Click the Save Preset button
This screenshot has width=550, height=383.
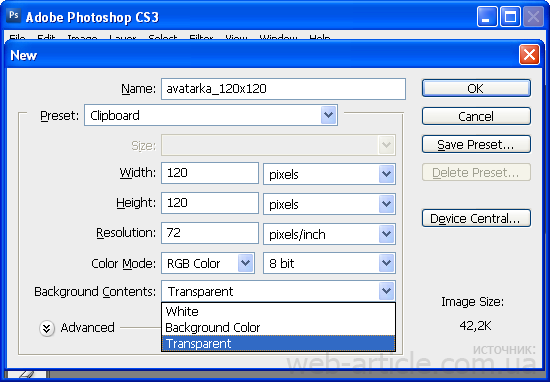coord(476,144)
